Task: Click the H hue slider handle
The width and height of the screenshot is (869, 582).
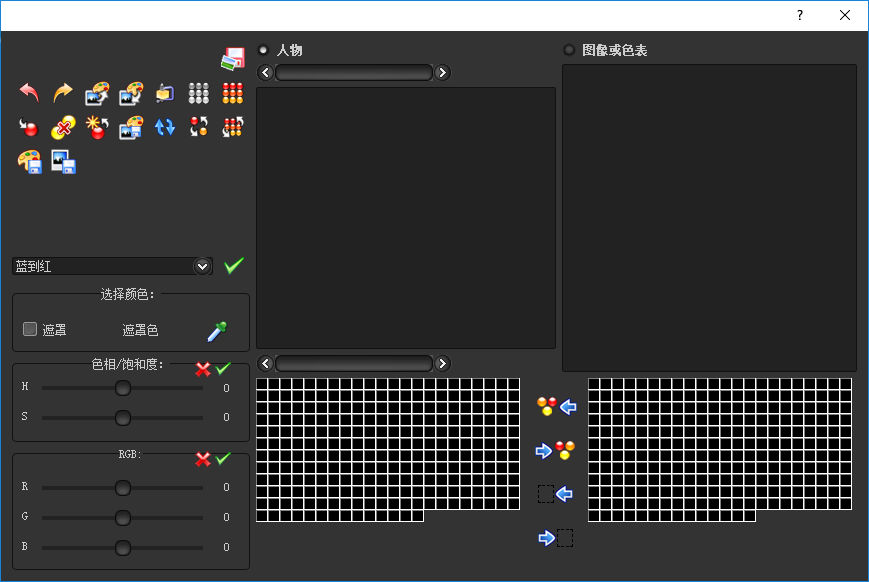Action: pyautogui.click(x=123, y=388)
